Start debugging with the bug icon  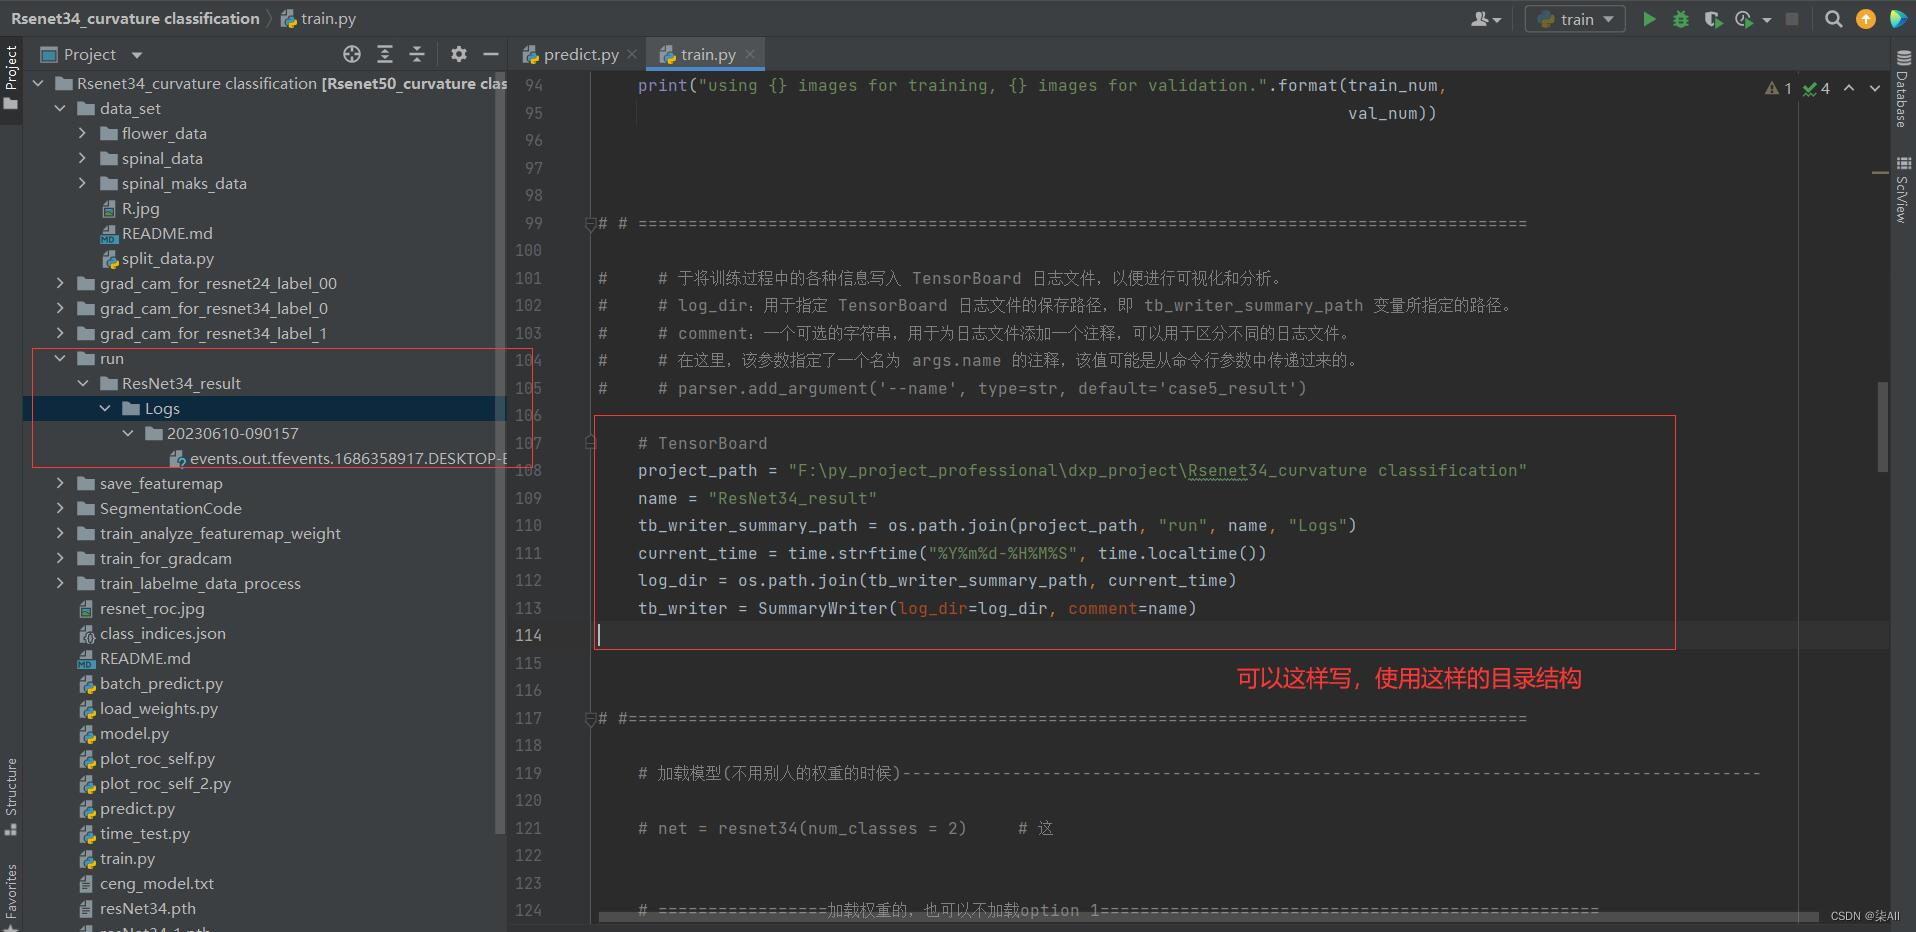(1681, 19)
